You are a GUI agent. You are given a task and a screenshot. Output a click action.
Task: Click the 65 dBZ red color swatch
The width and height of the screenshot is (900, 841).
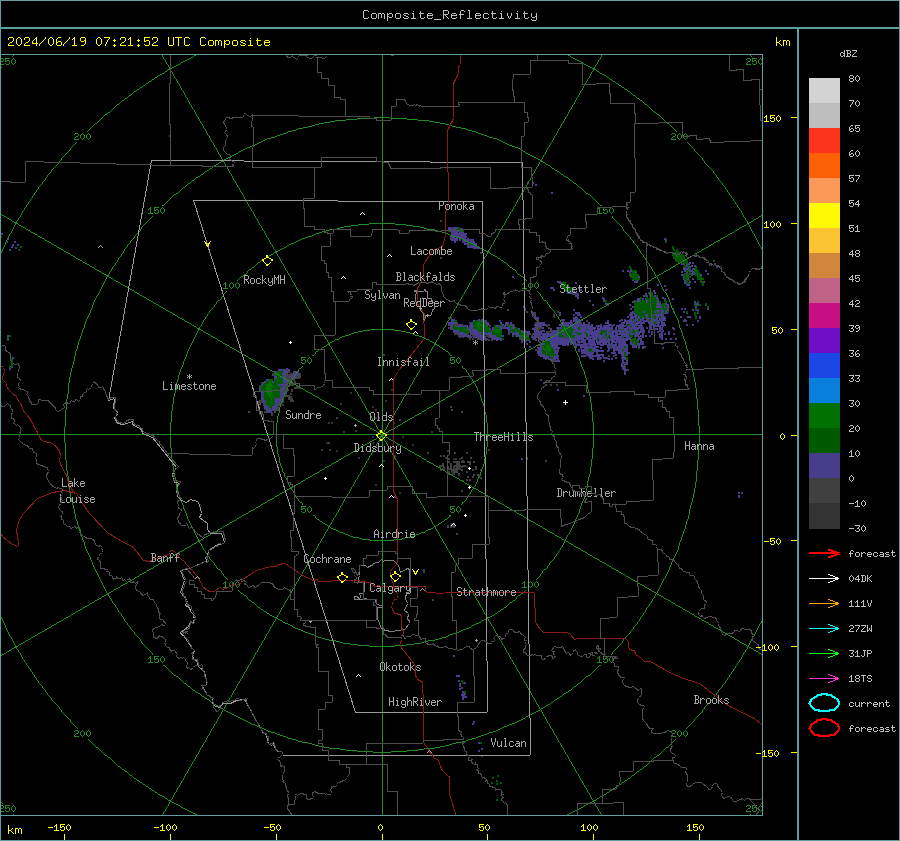click(x=824, y=140)
